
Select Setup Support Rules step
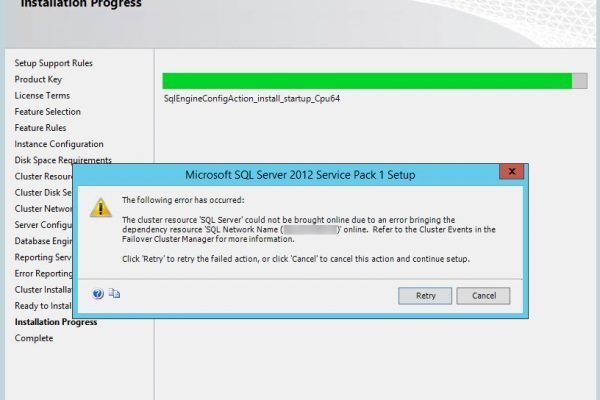pos(54,63)
